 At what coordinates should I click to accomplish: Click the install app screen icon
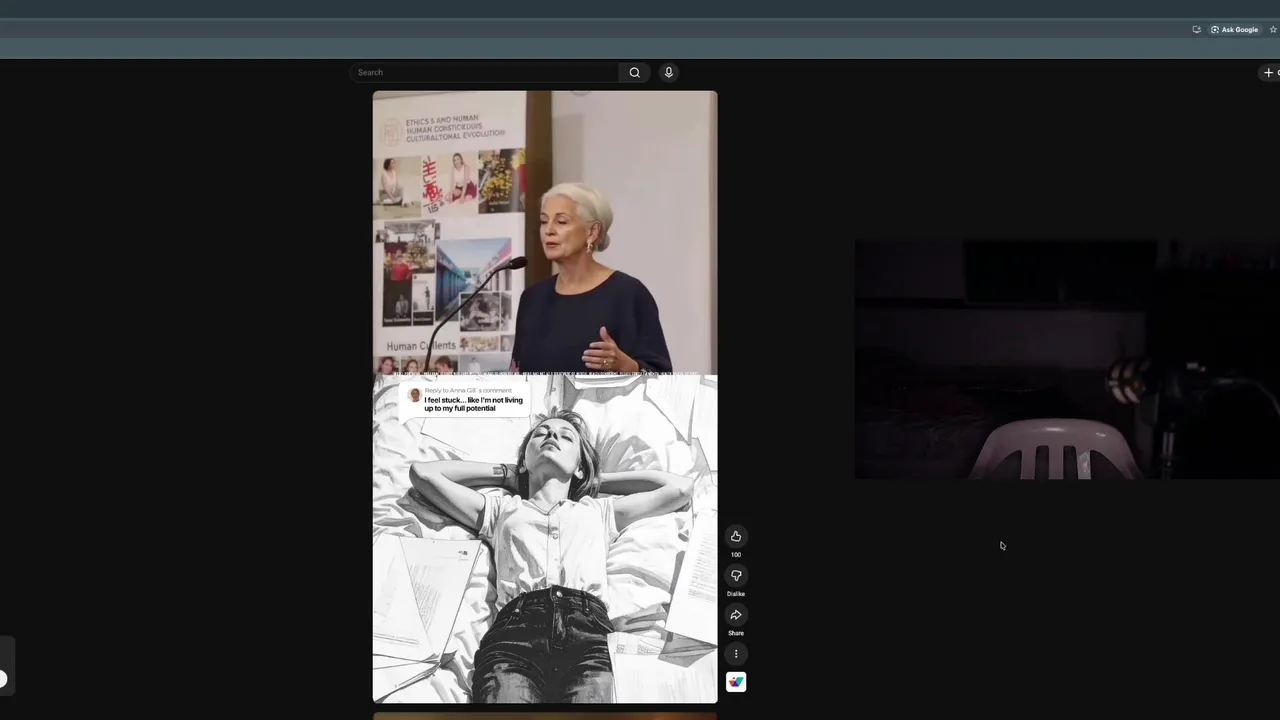[1196, 30]
